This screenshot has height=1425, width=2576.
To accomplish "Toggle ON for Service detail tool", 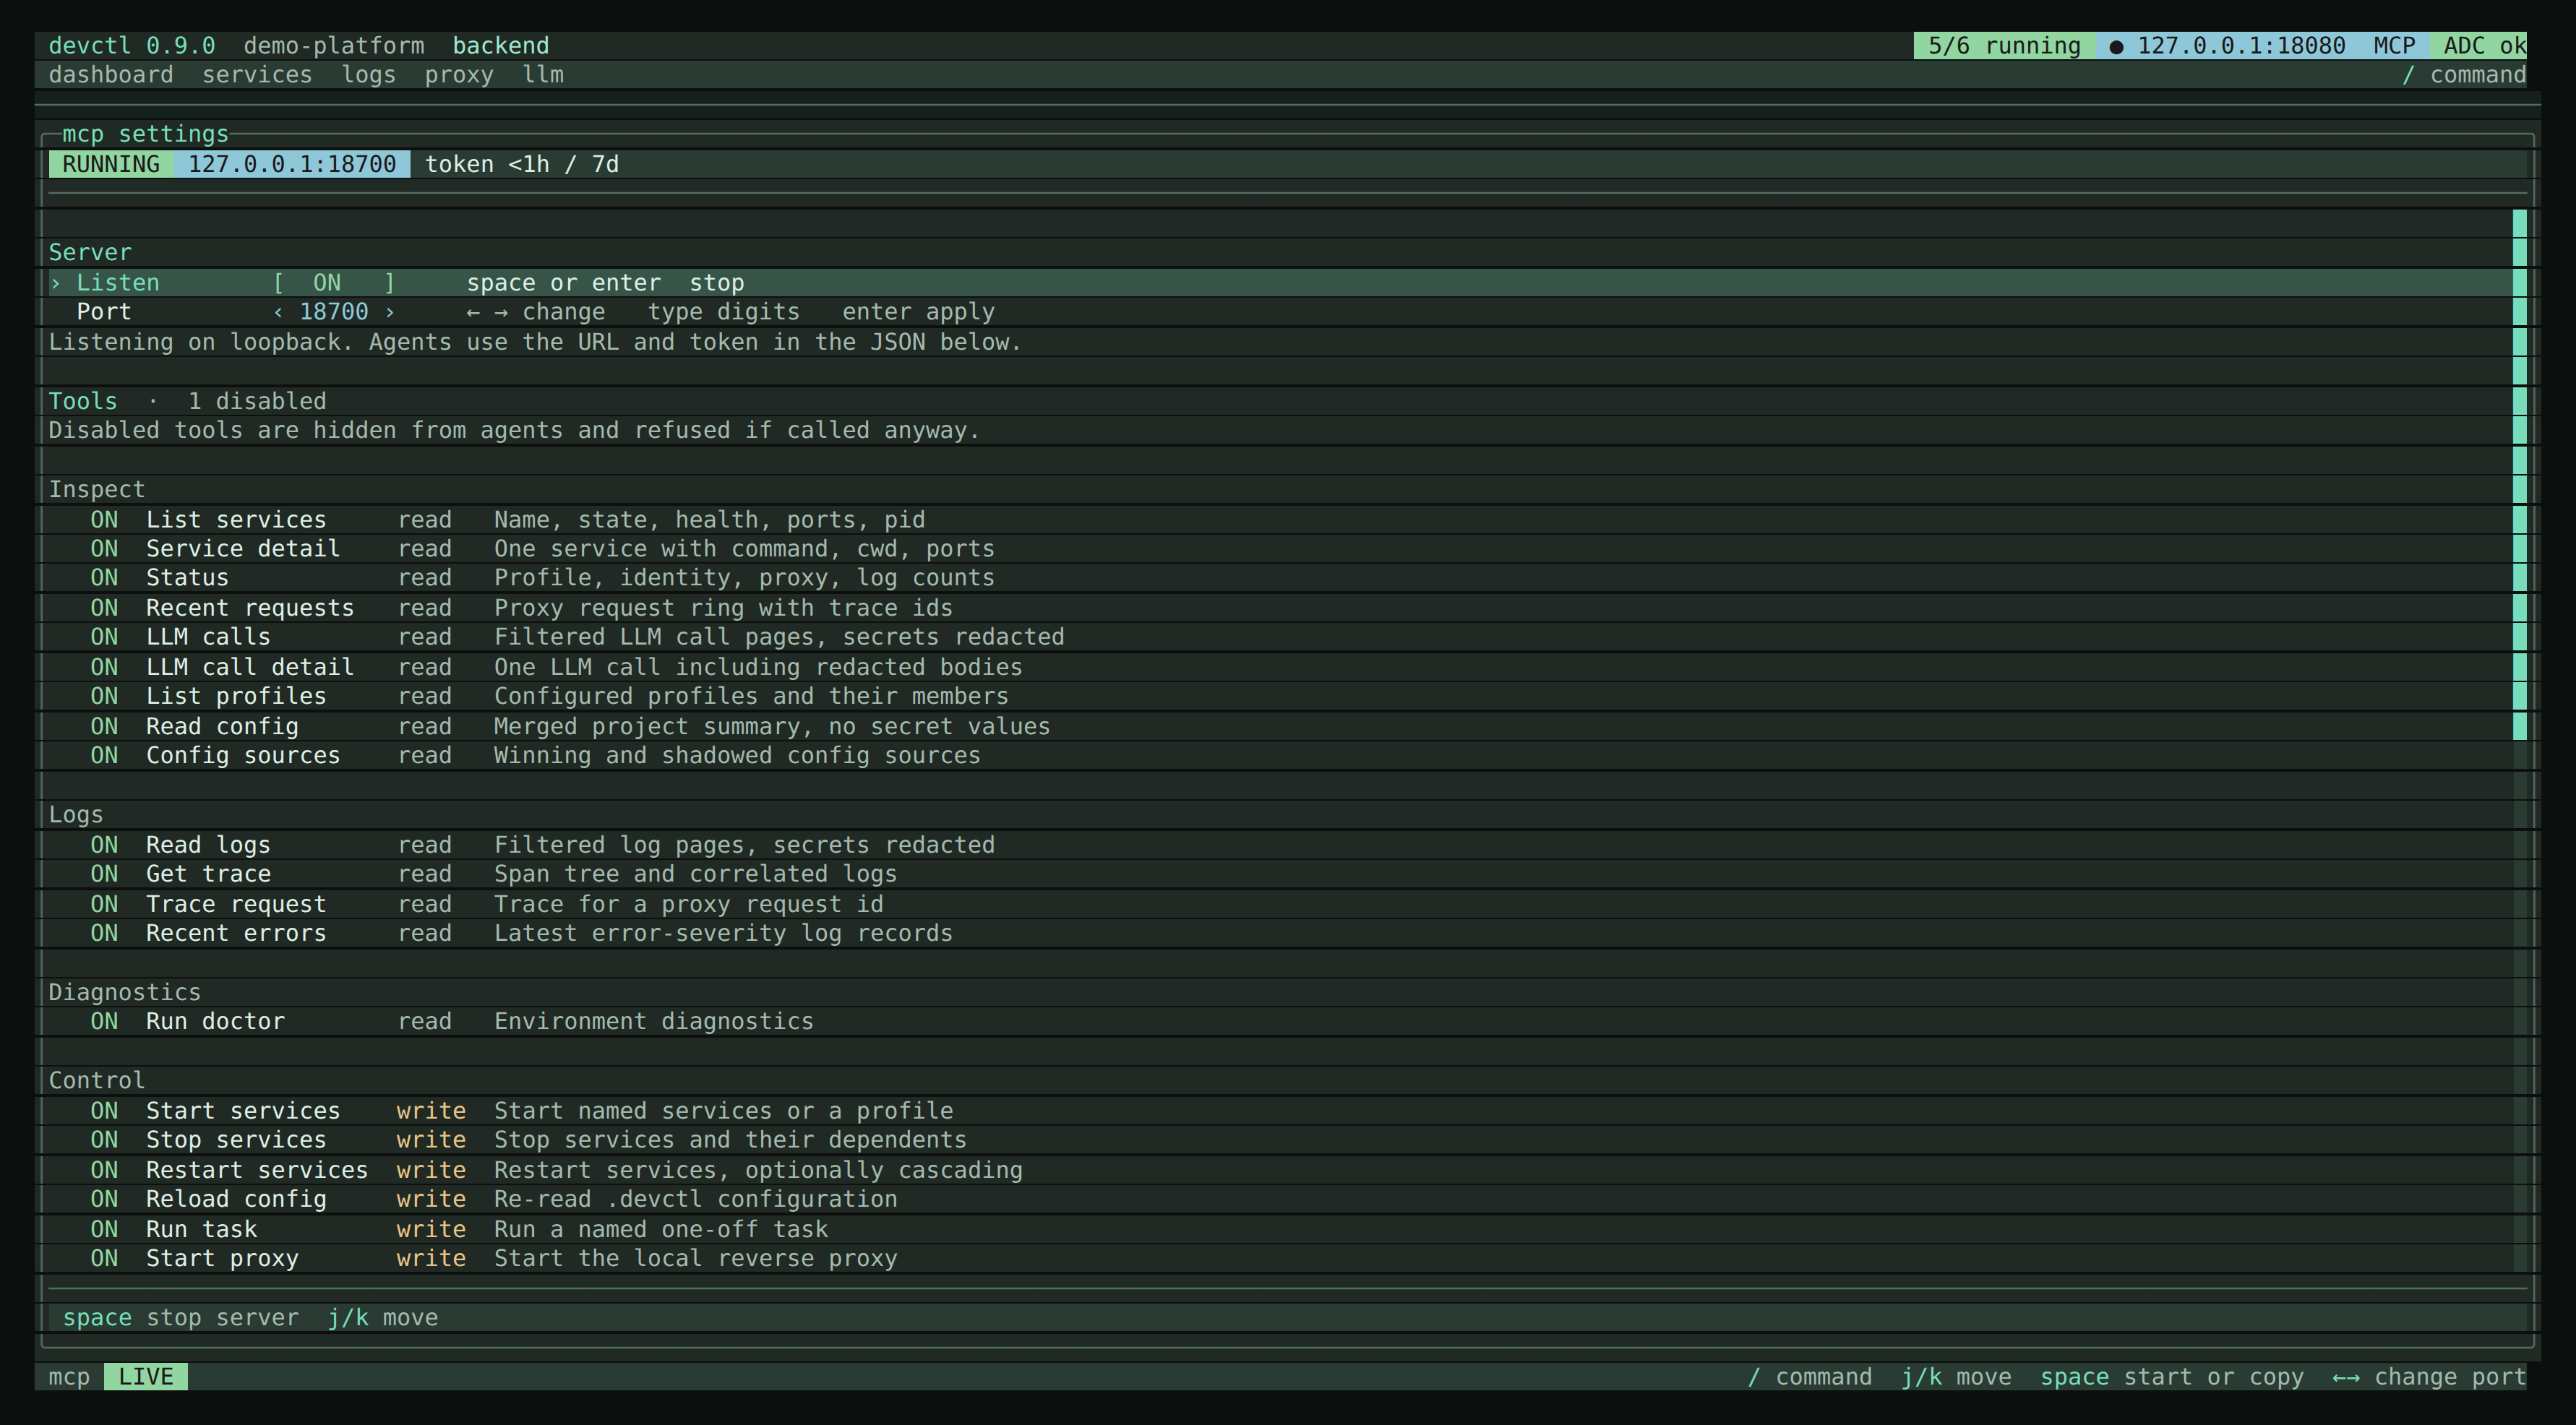I will click(104, 549).
